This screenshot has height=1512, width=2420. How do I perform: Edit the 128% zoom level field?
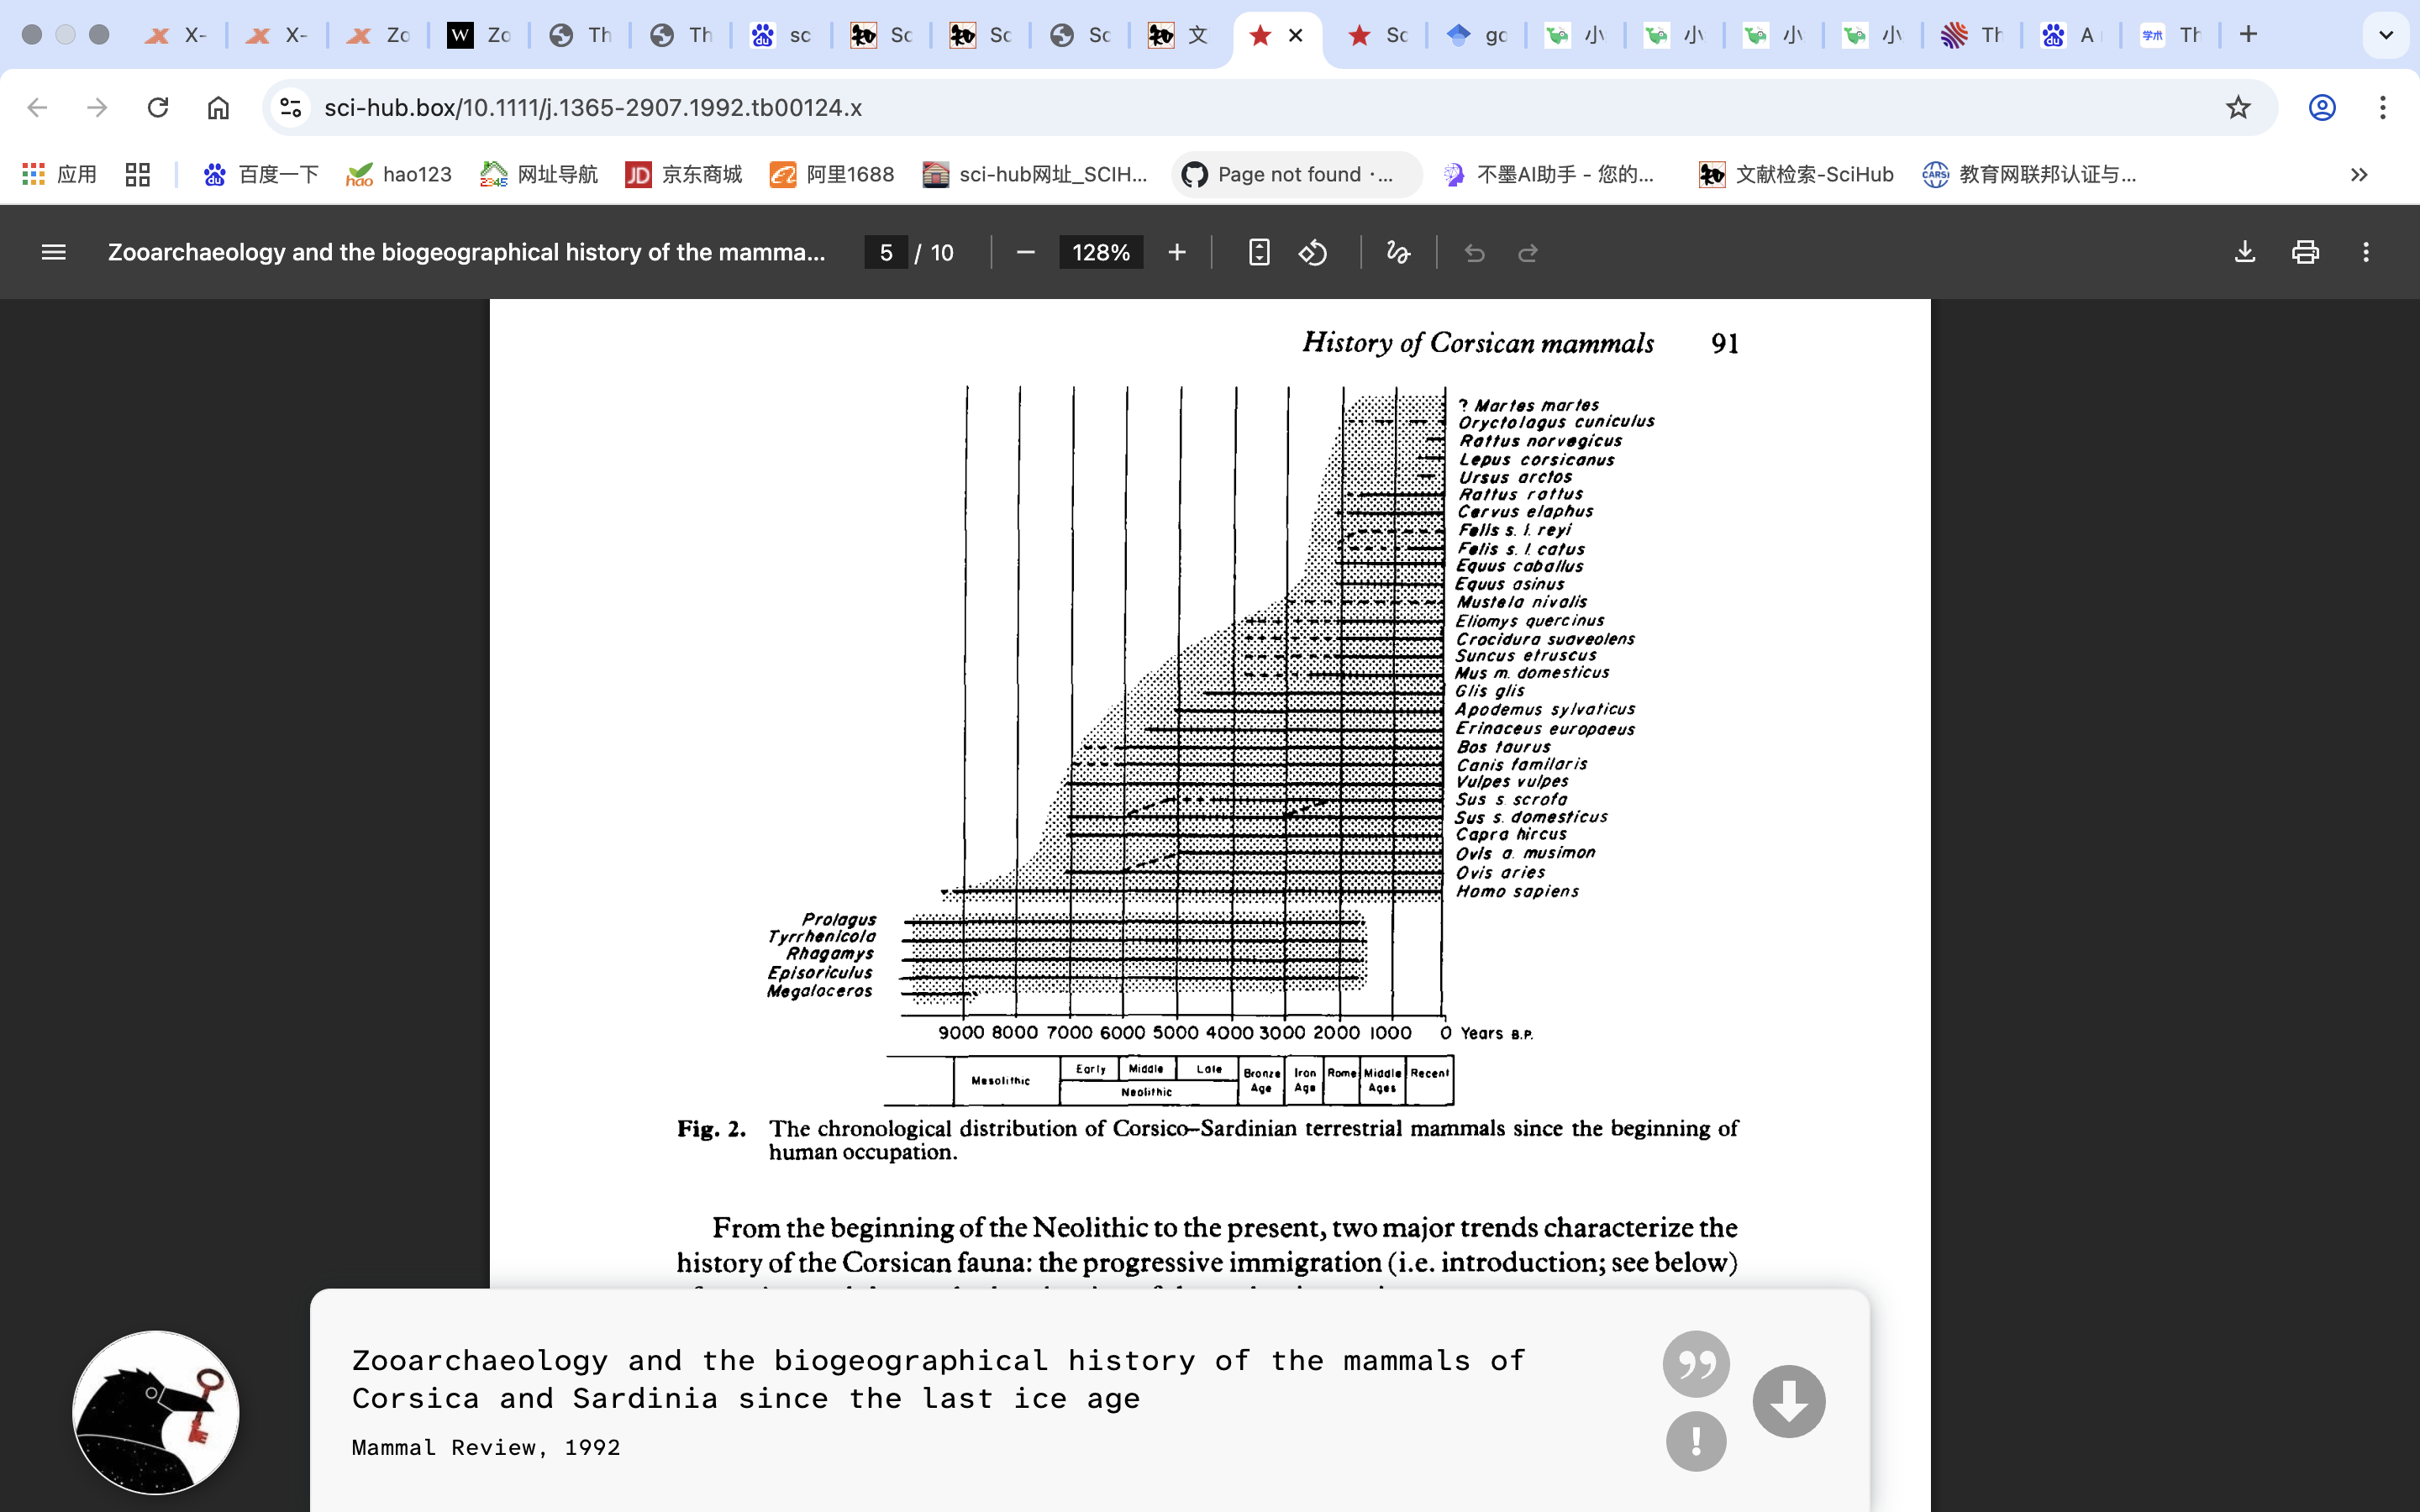tap(1101, 253)
